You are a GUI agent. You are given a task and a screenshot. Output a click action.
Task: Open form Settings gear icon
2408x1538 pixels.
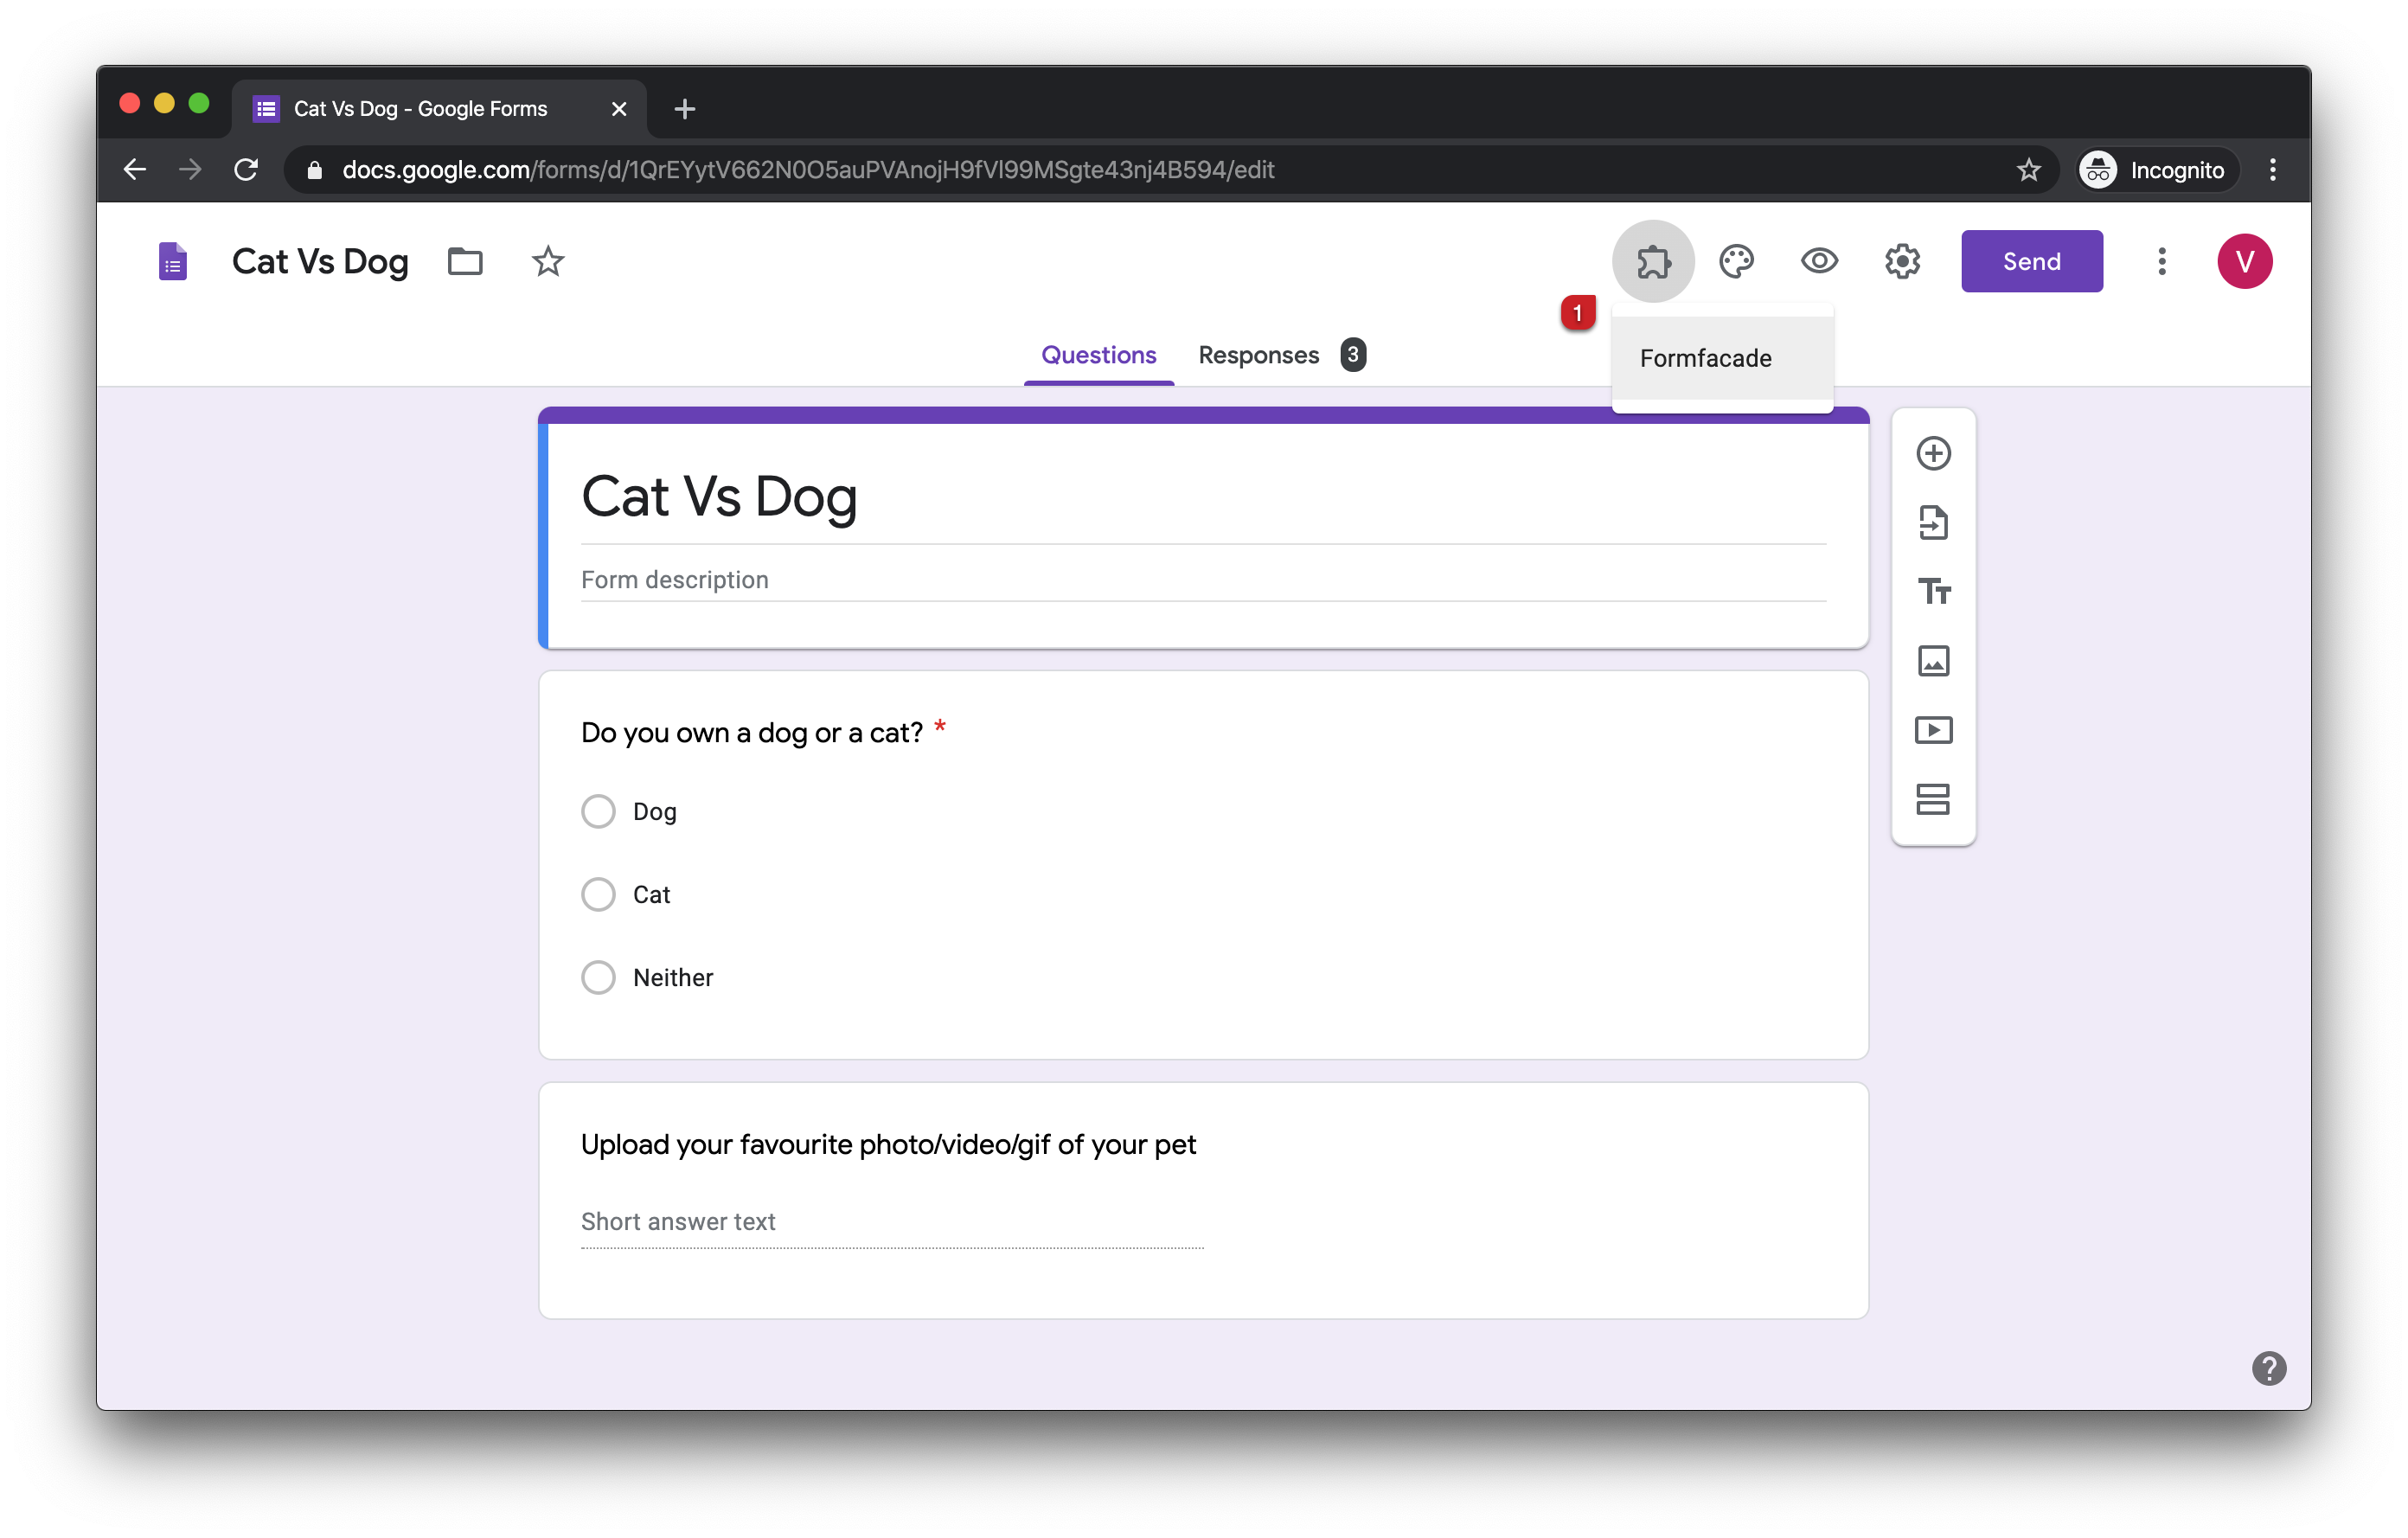coord(1902,262)
